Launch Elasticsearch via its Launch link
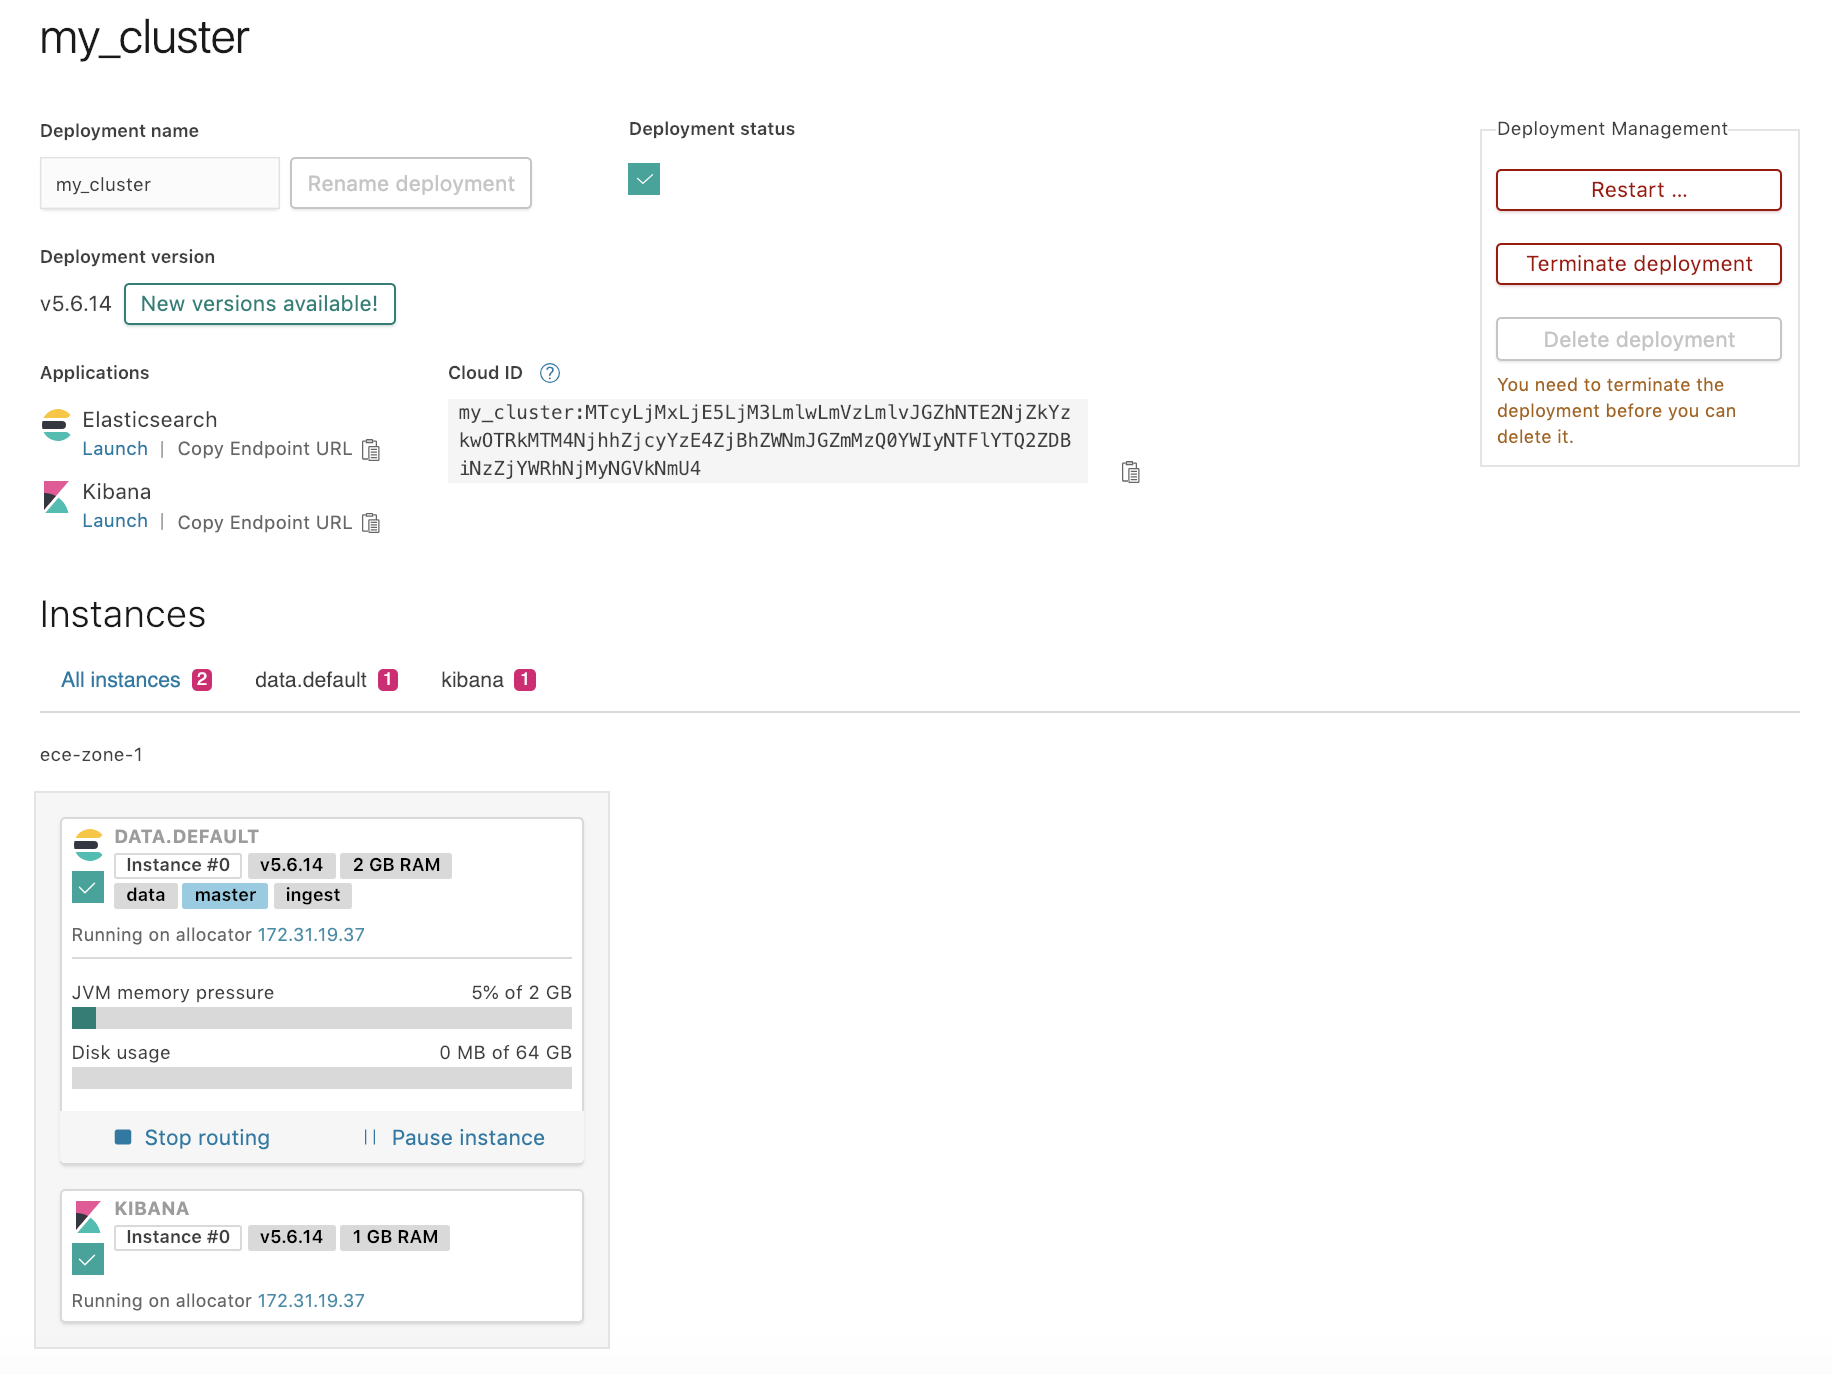 115,449
